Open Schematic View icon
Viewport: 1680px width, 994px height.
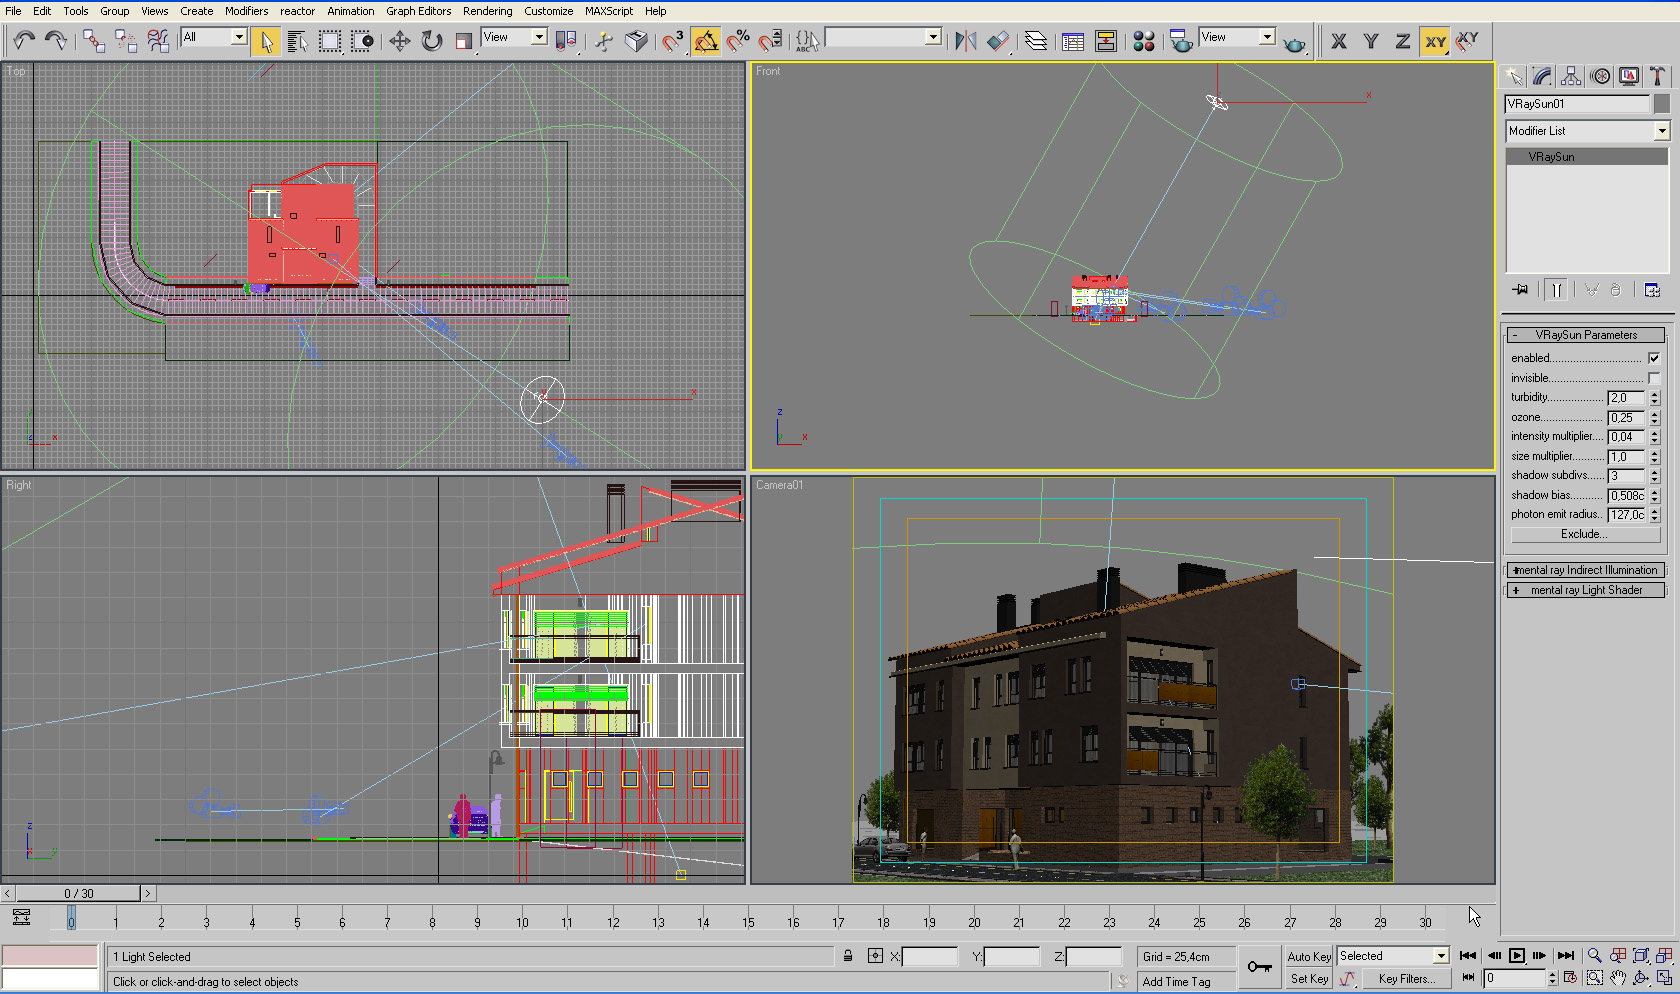click(x=1106, y=41)
